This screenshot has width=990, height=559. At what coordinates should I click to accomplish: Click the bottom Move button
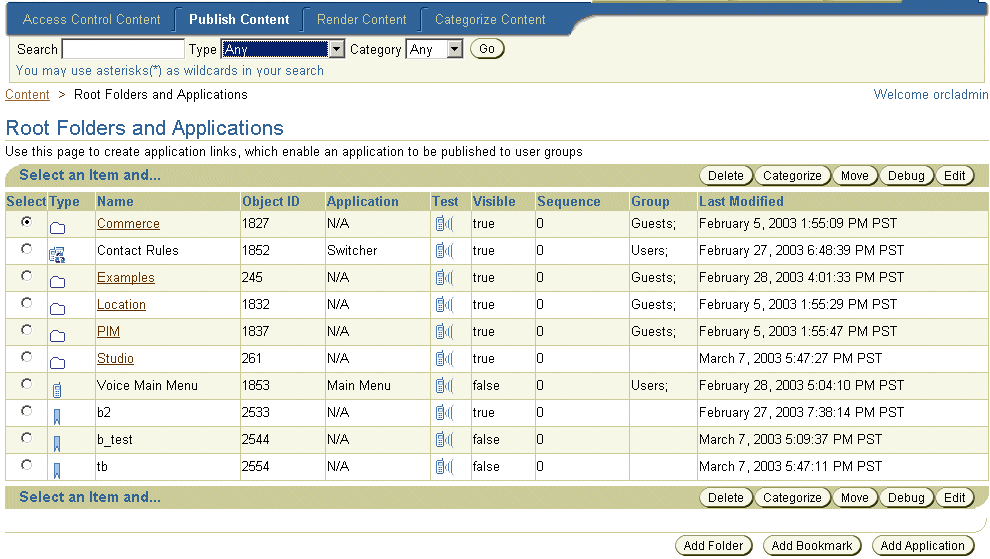click(x=855, y=498)
